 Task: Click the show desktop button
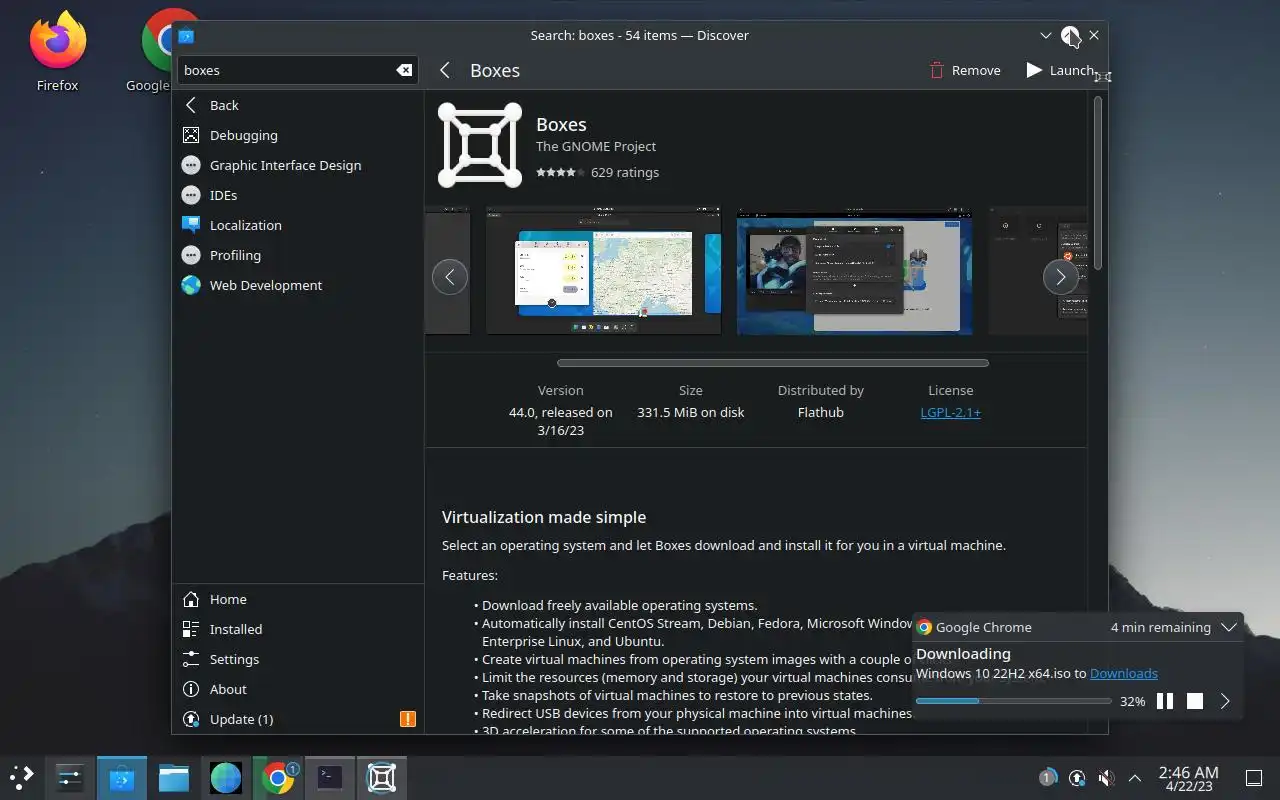coord(1253,777)
